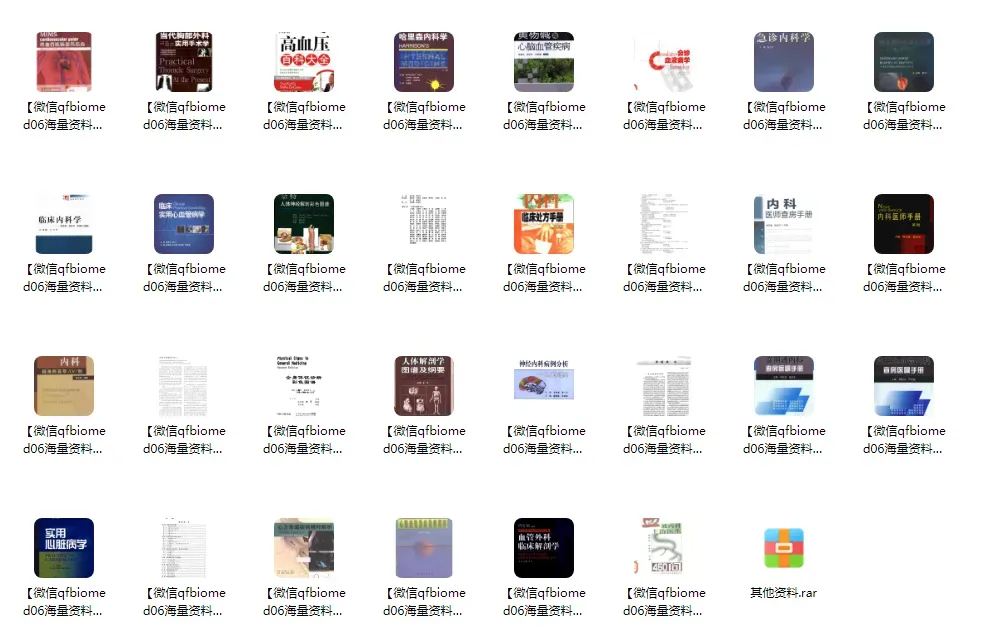This screenshot has width=1008, height=642.
Task: Open the dark green cover with red heart
Action: click(904, 62)
